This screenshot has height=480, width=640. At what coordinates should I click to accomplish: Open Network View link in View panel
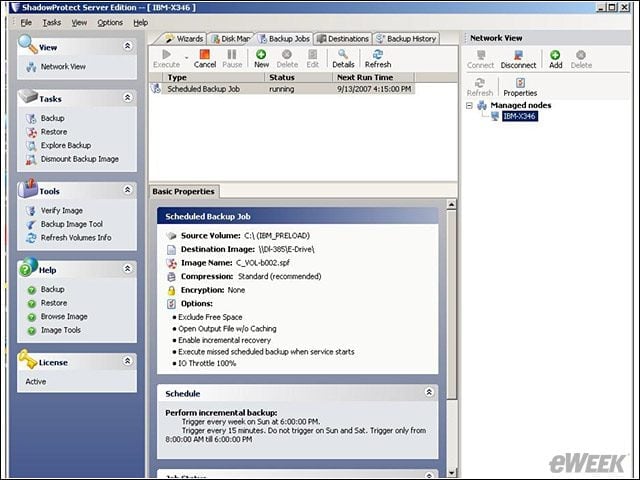coord(63,67)
